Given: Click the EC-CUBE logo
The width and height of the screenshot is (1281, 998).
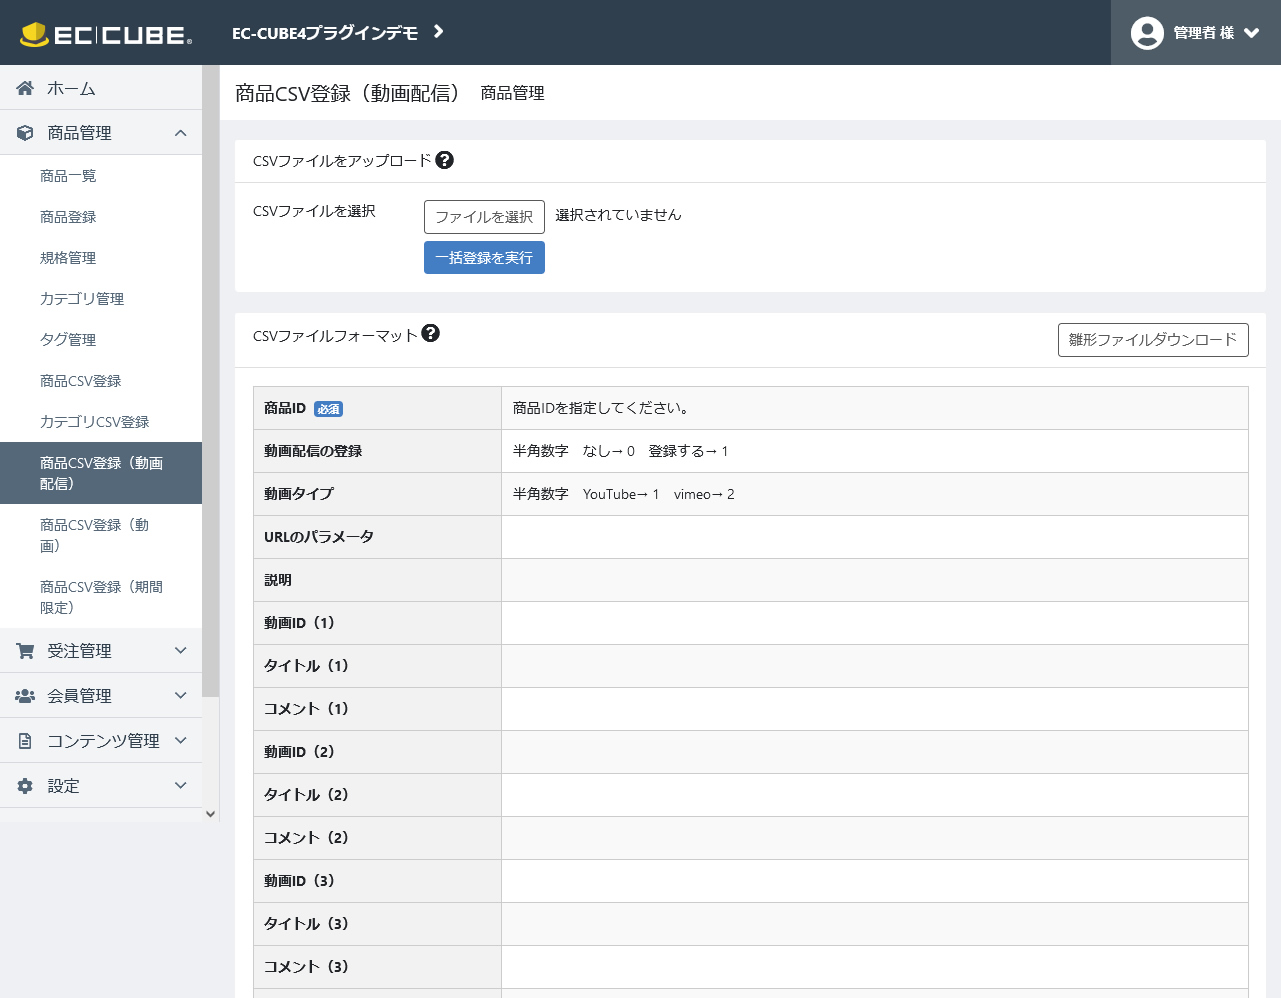Looking at the screenshot, I should (x=105, y=34).
